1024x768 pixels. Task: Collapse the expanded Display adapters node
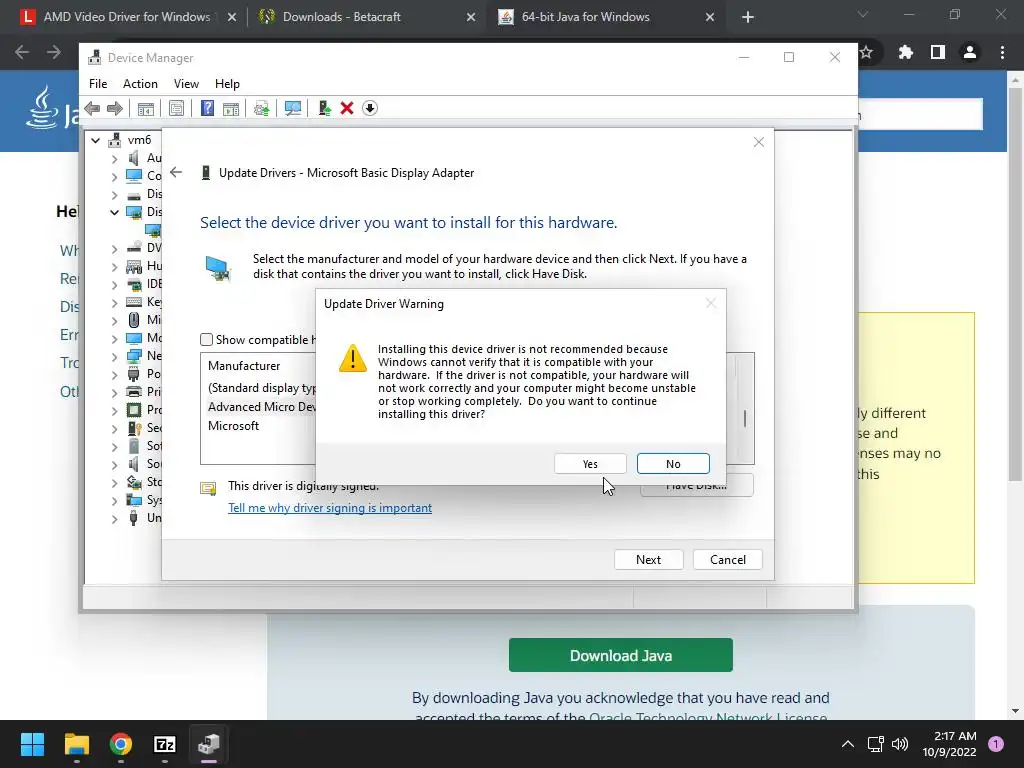coord(114,212)
